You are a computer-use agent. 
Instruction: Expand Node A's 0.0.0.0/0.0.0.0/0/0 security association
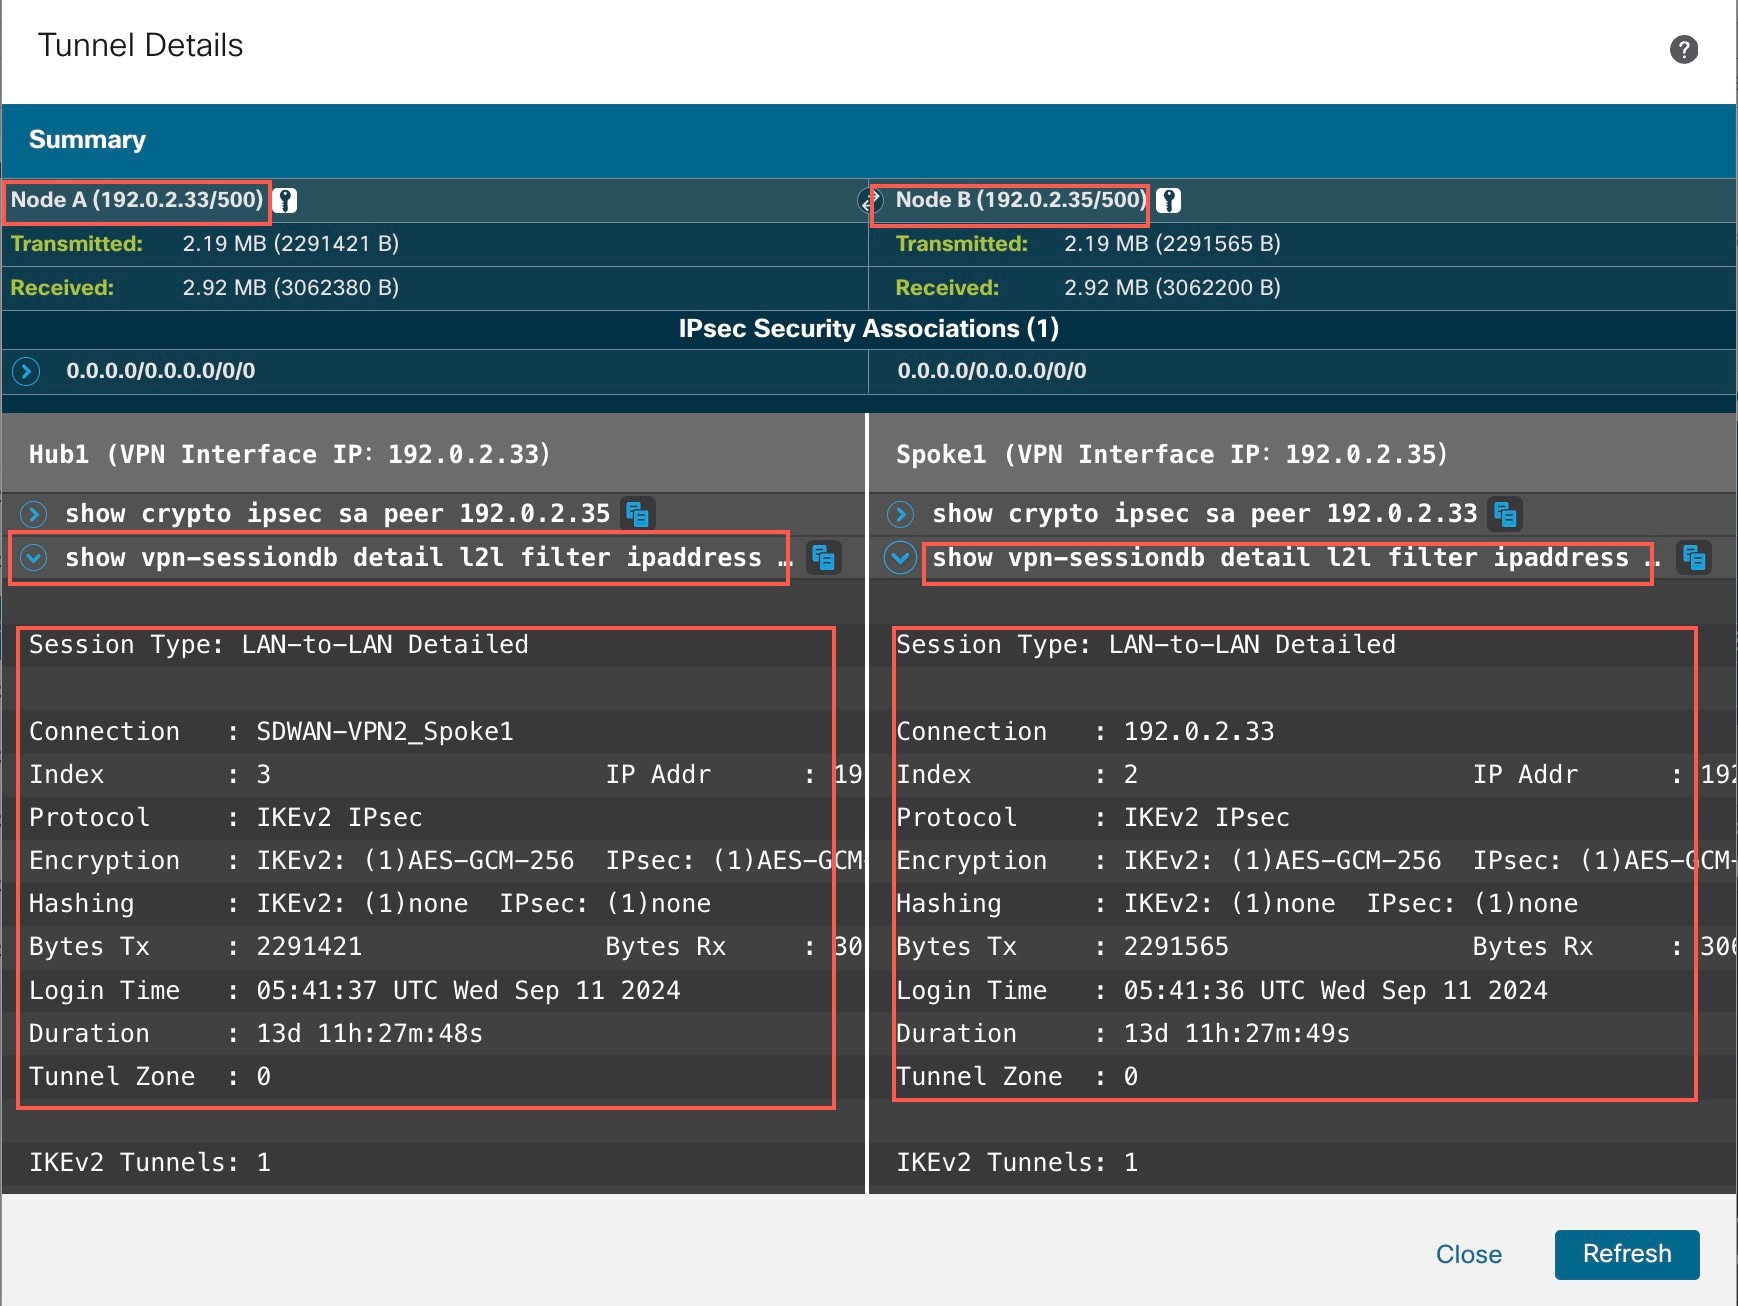[24, 370]
